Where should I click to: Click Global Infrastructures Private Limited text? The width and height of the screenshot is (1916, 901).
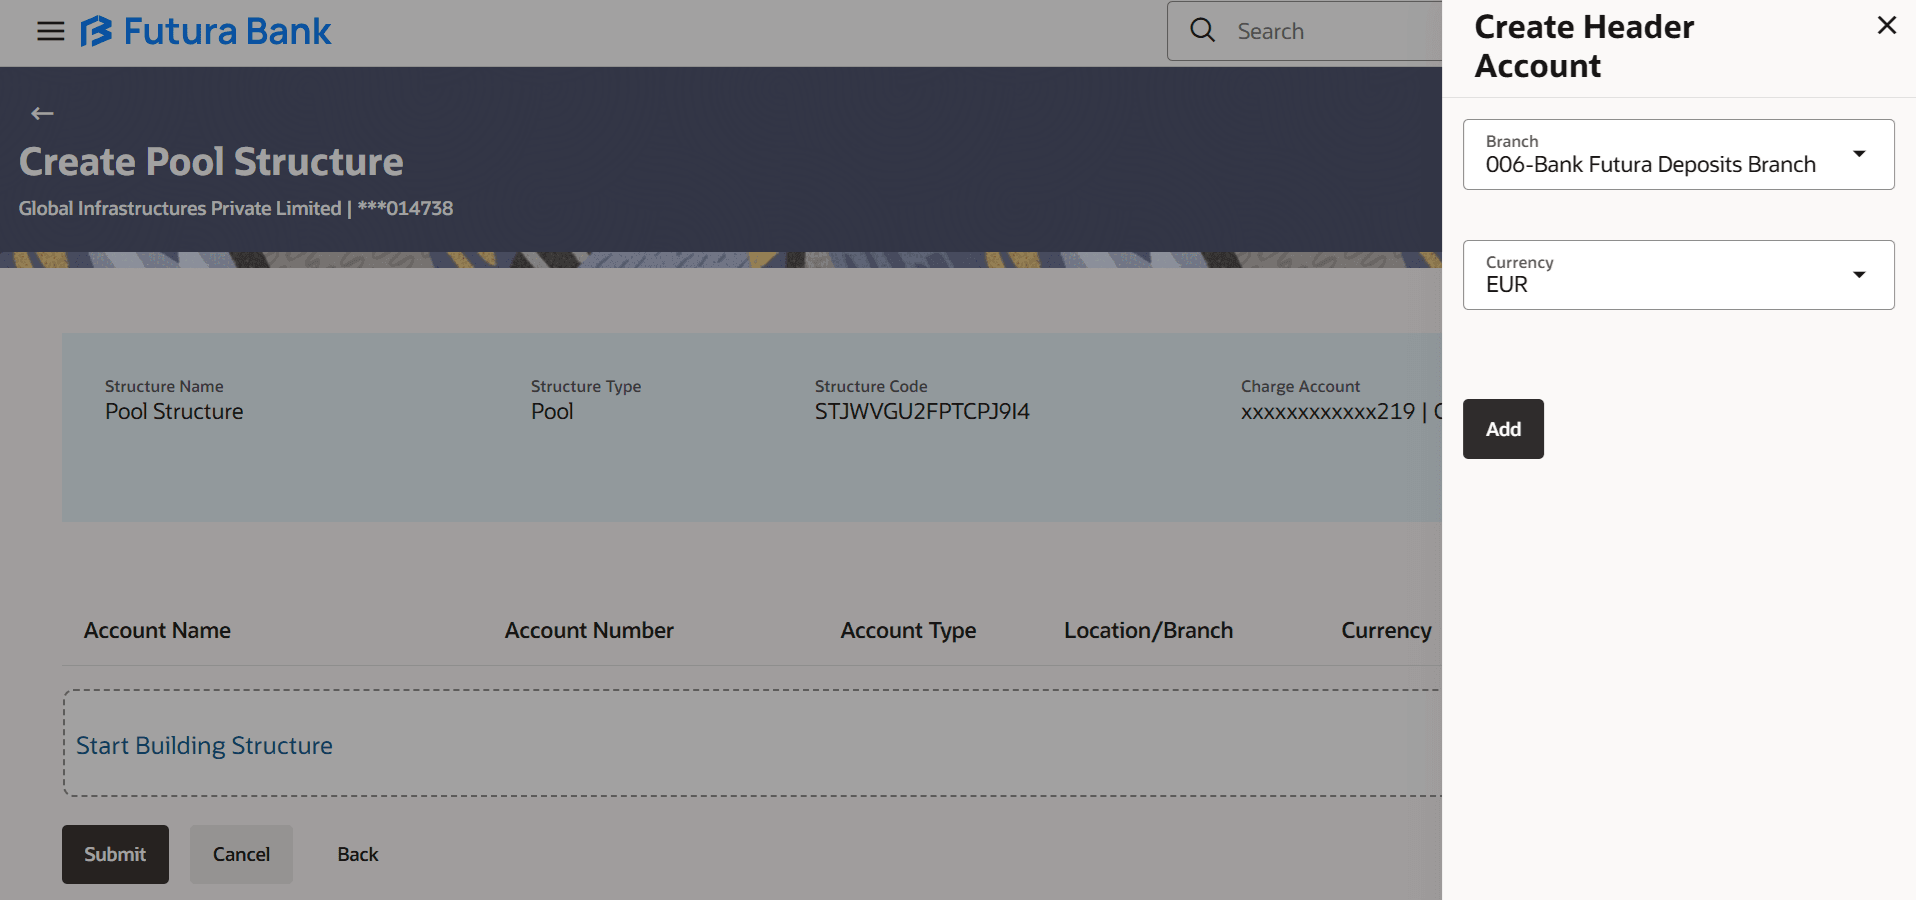180,208
